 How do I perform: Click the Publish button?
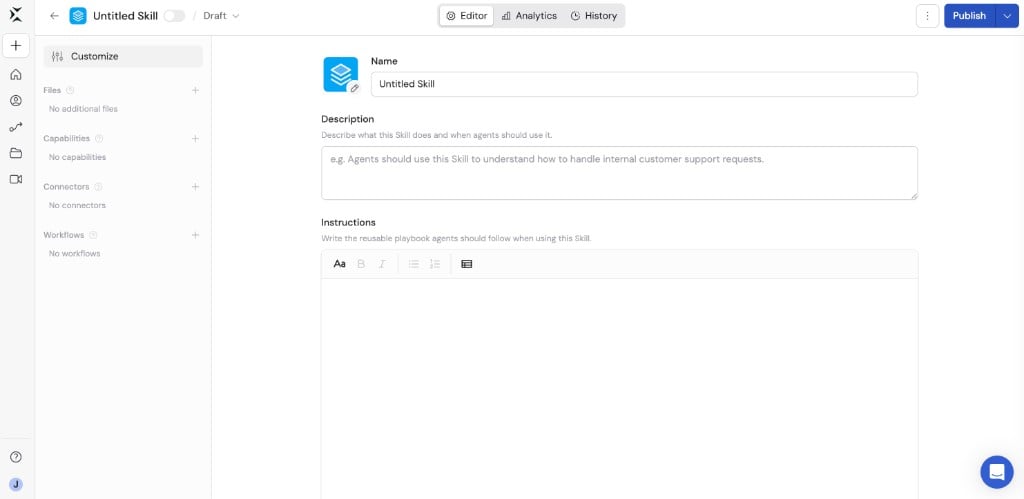[969, 16]
